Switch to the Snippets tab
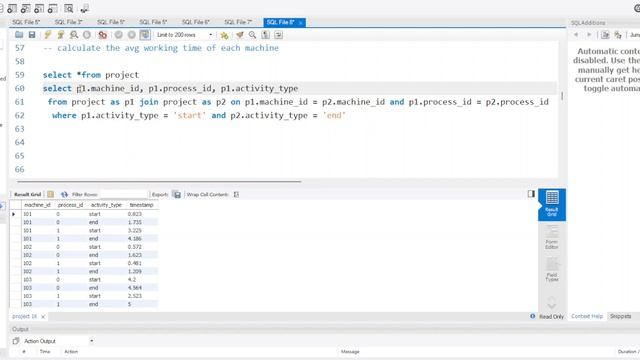640x360 pixels. 620,316
